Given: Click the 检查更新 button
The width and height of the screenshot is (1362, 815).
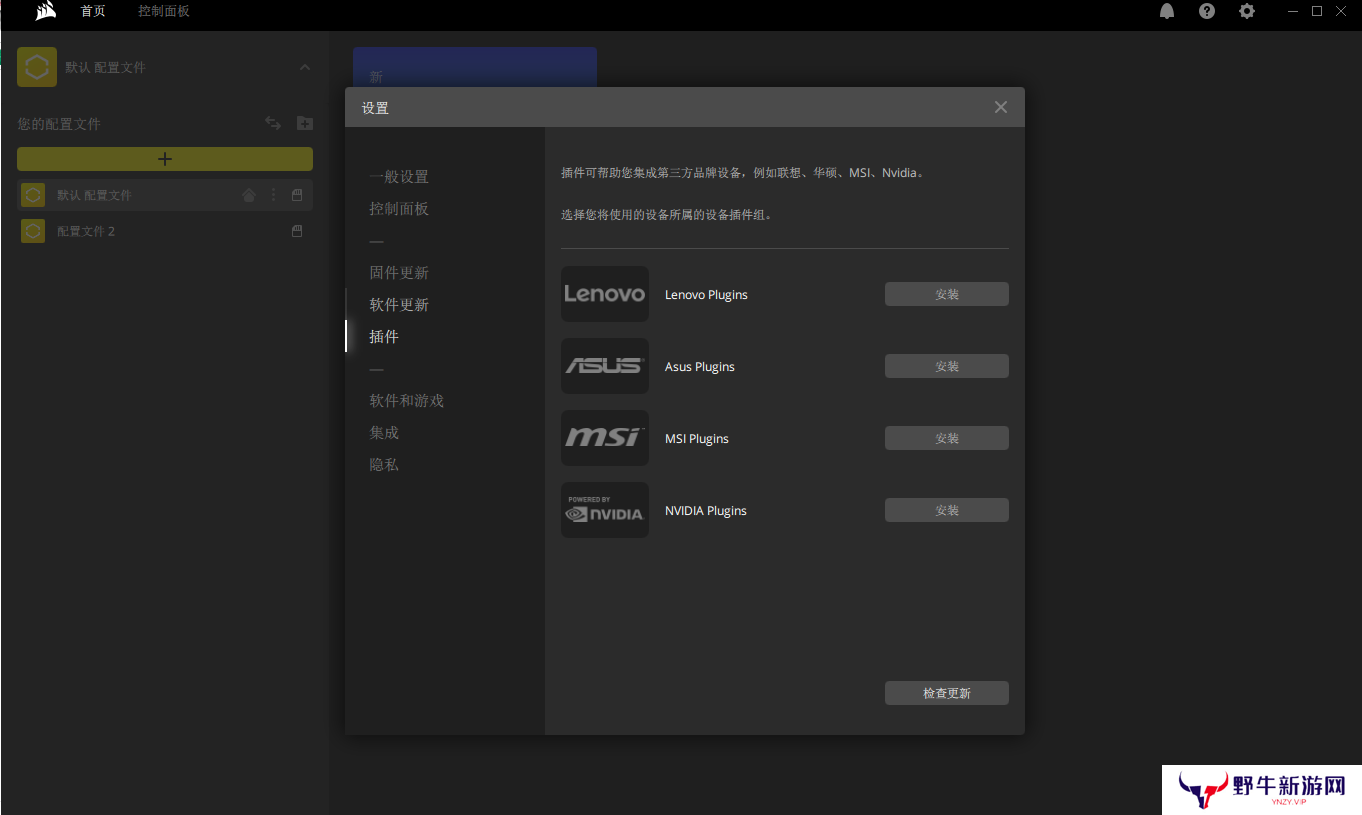Looking at the screenshot, I should point(947,693).
